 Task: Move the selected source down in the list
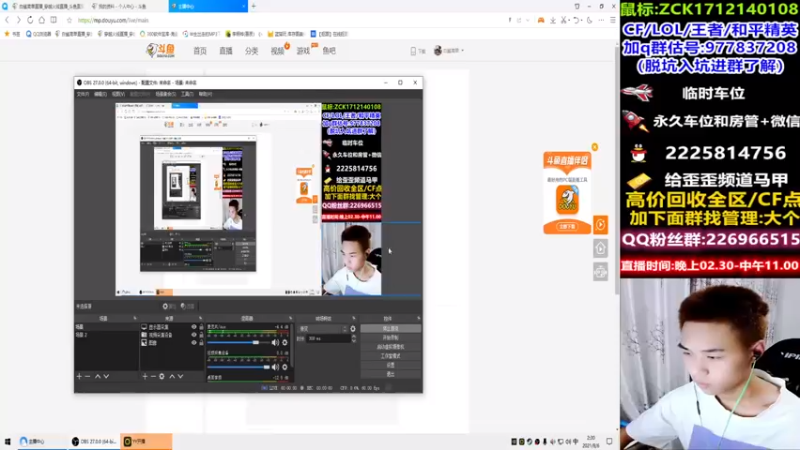181,376
